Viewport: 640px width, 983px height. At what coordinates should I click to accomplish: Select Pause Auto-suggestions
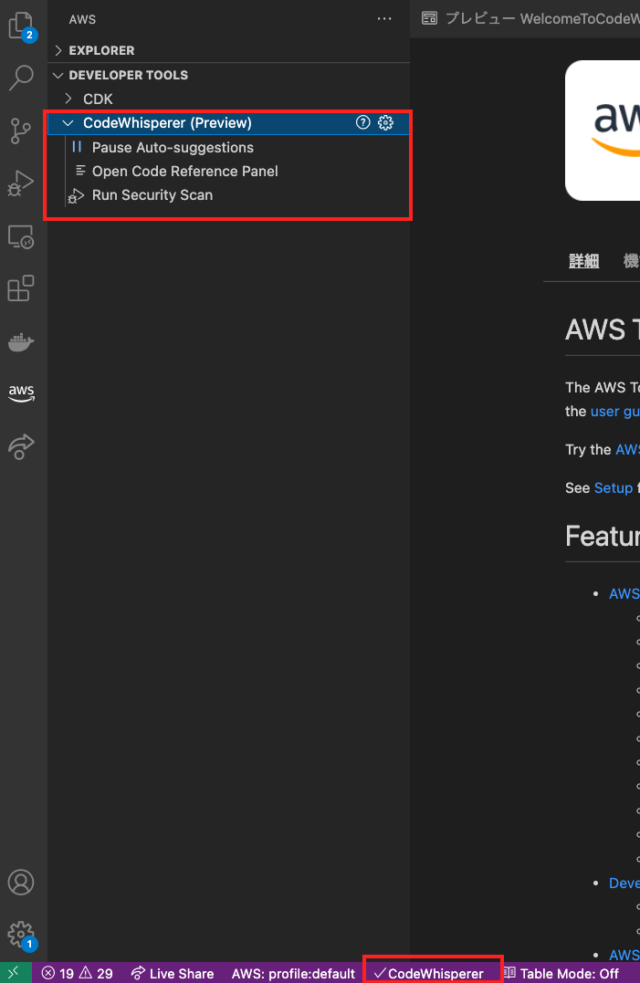point(172,147)
